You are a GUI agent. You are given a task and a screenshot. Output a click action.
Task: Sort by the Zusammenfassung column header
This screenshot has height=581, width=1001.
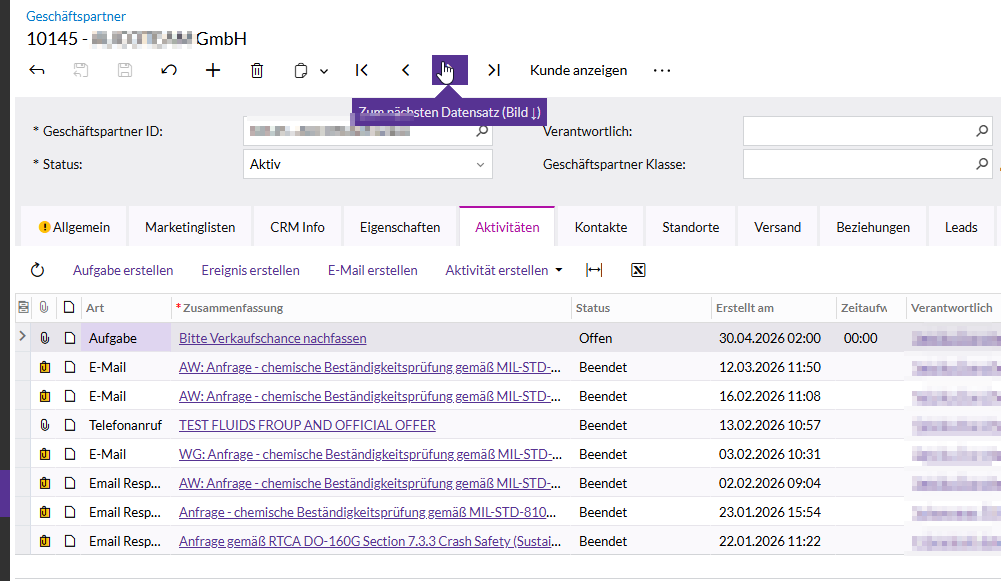371,308
